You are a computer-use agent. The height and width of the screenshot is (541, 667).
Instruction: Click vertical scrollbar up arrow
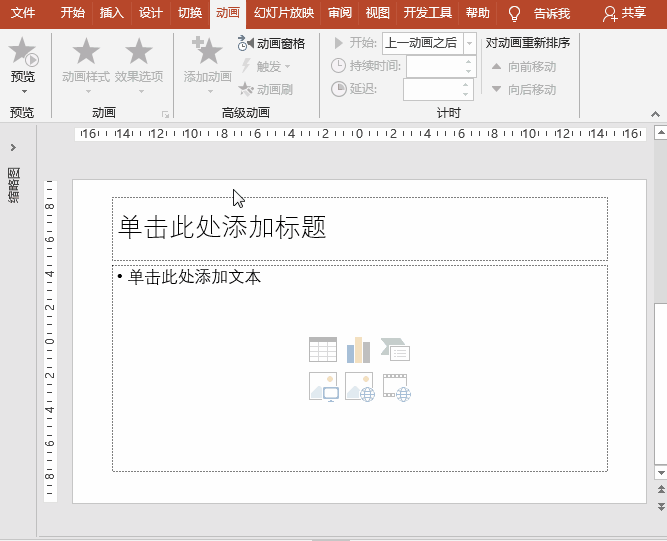point(661,132)
